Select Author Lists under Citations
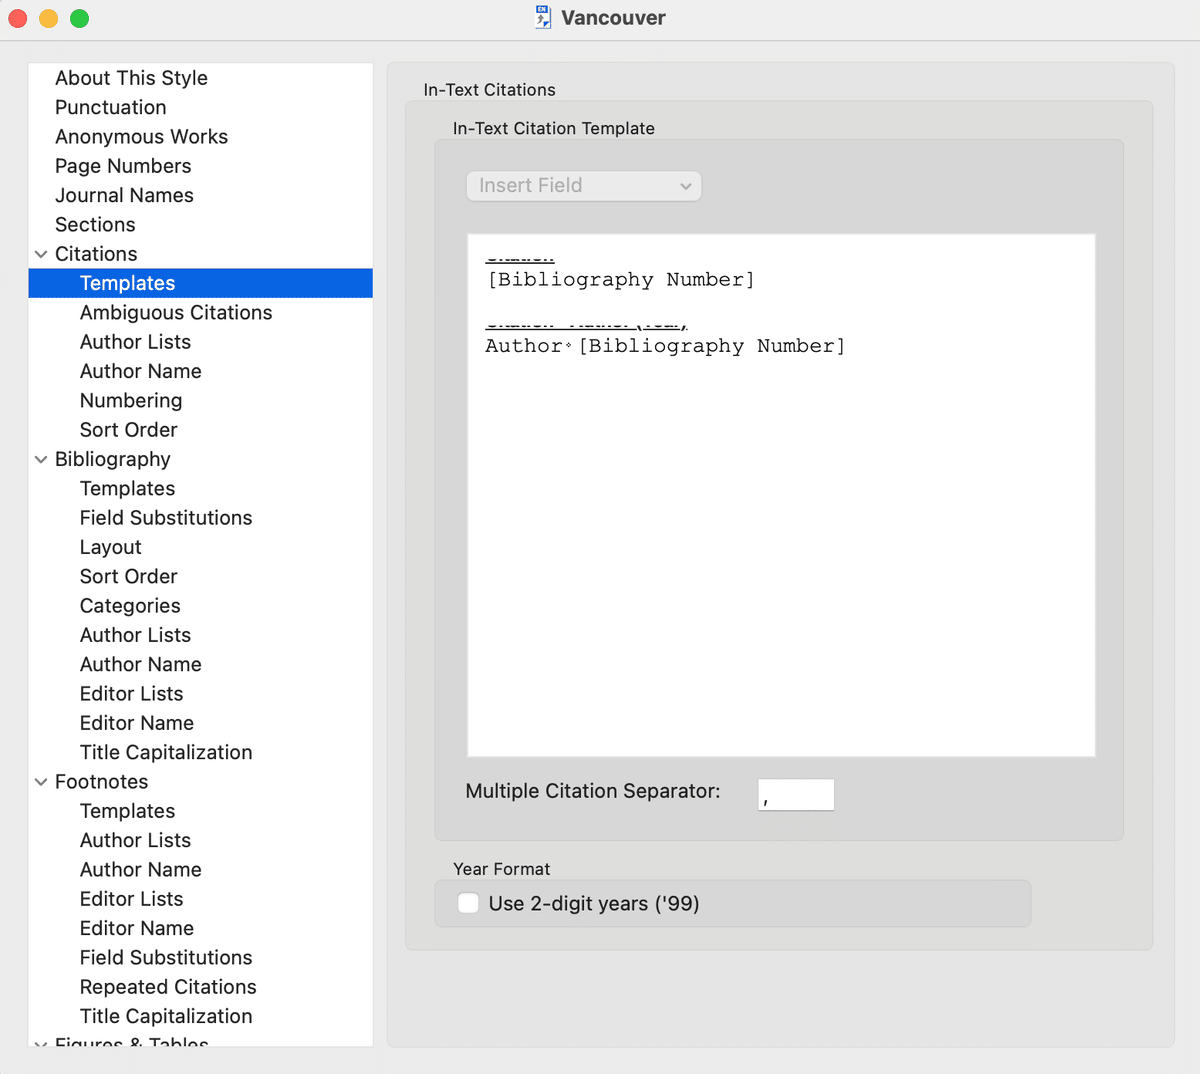The height and width of the screenshot is (1074, 1200). click(135, 342)
